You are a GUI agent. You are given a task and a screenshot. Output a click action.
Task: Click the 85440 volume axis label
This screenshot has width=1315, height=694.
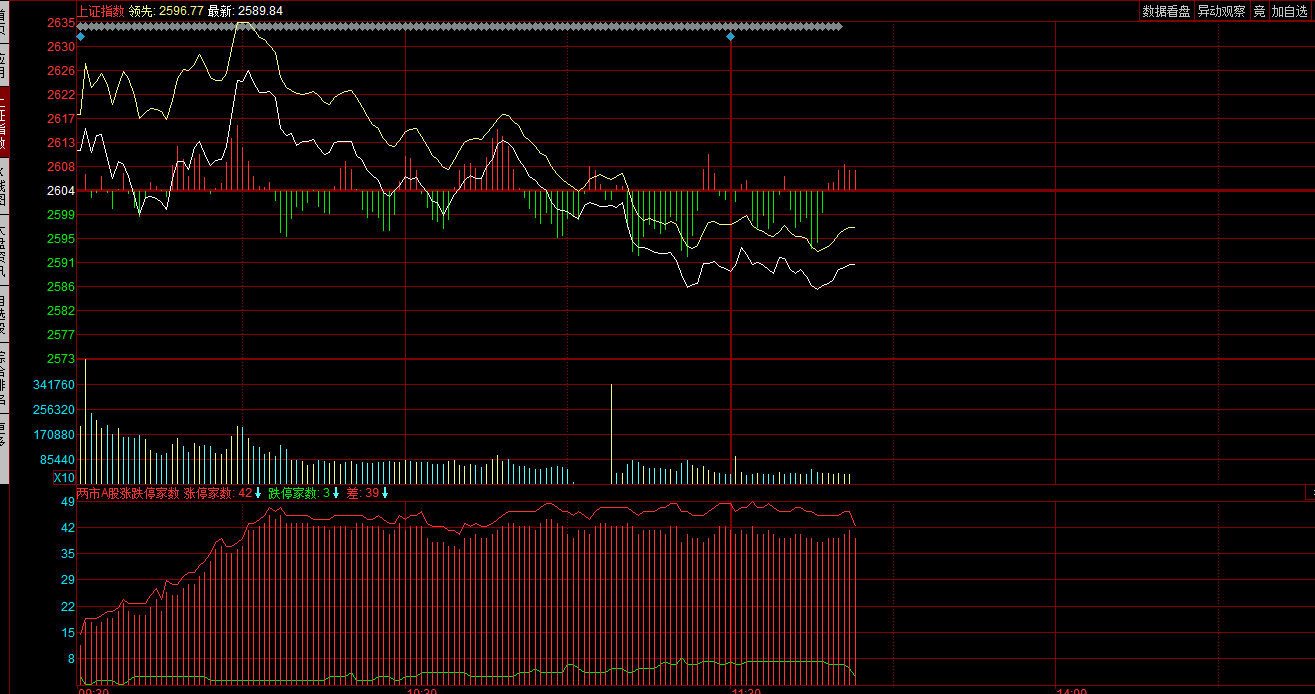click(x=57, y=460)
